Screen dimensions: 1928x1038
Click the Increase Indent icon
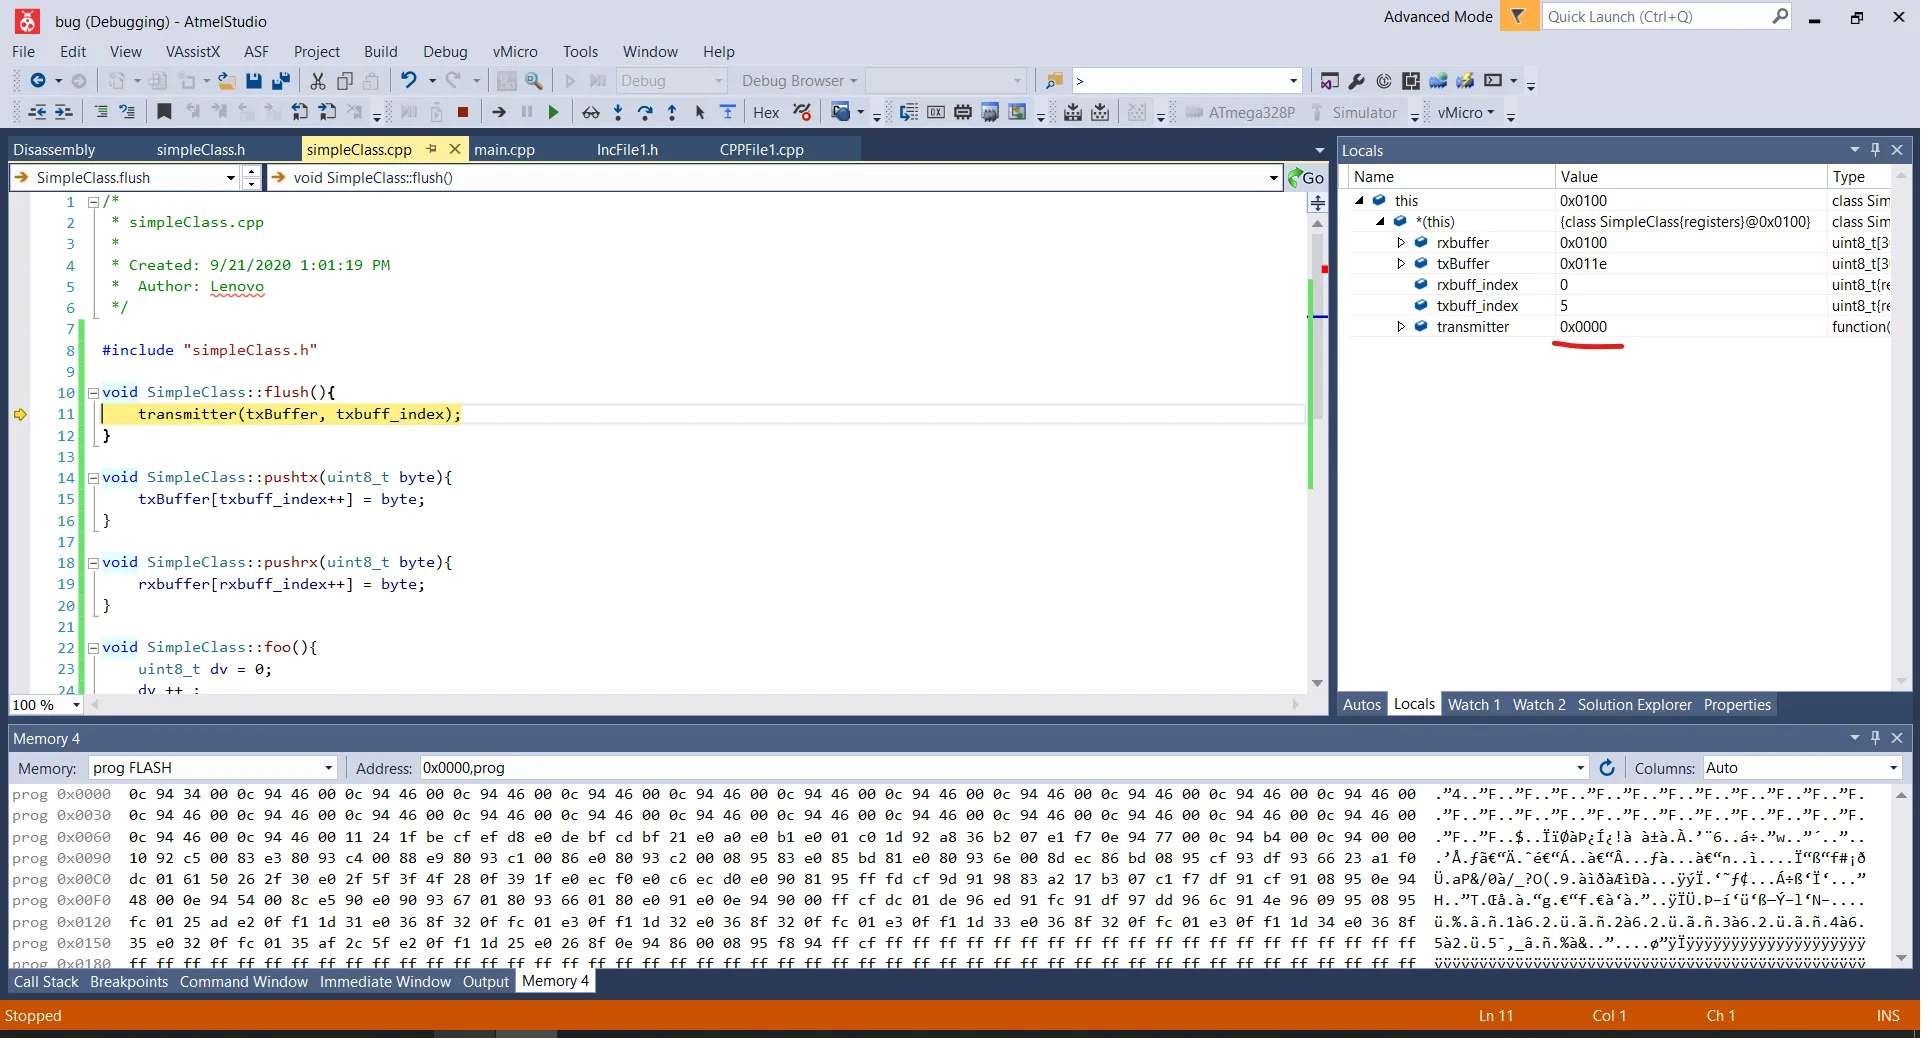(x=63, y=112)
